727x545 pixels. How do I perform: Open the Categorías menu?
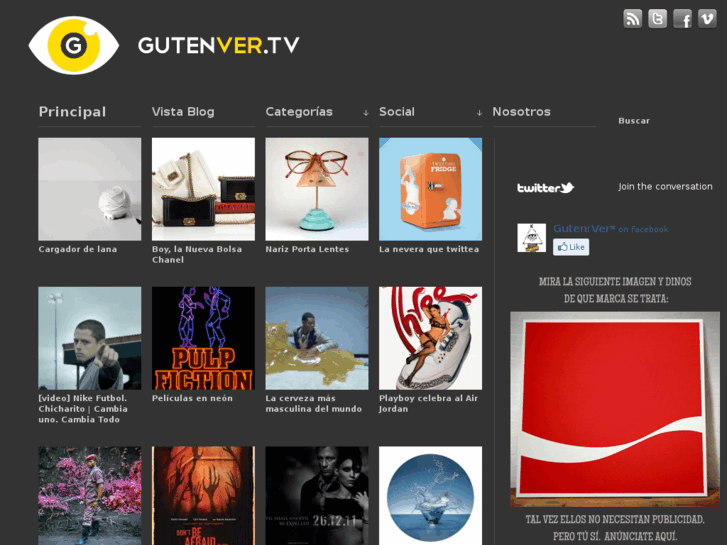tap(299, 112)
